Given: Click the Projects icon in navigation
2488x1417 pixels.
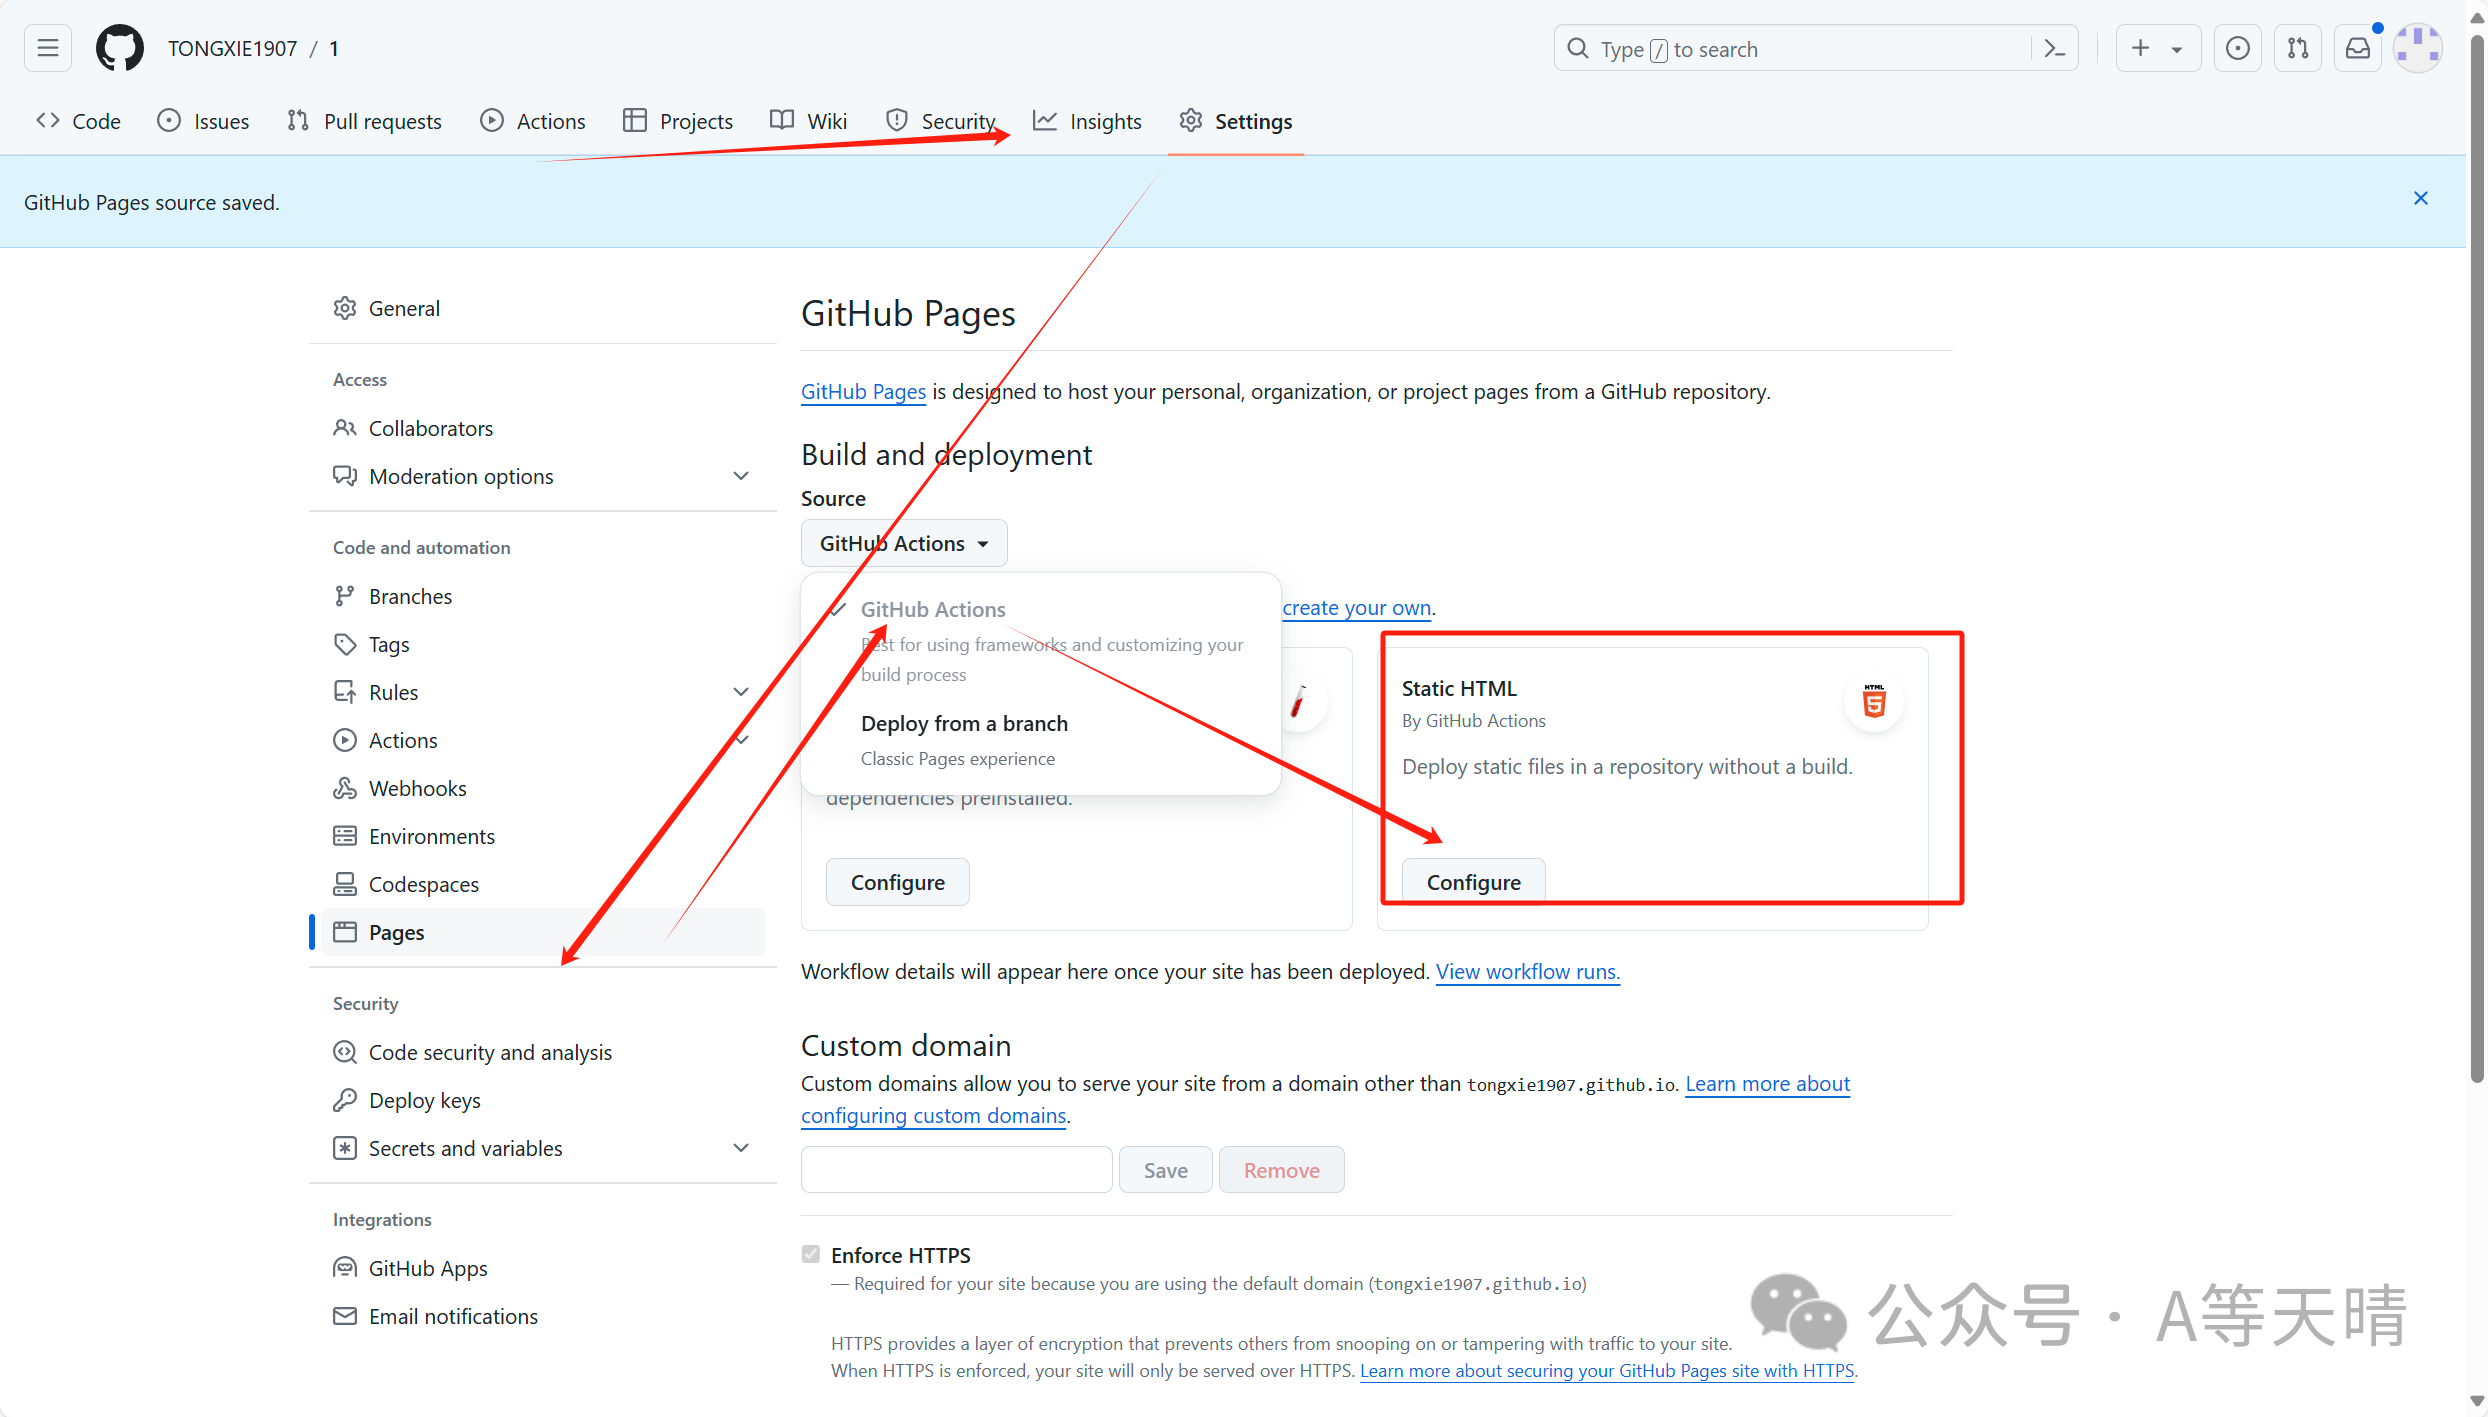Looking at the screenshot, I should click(636, 120).
